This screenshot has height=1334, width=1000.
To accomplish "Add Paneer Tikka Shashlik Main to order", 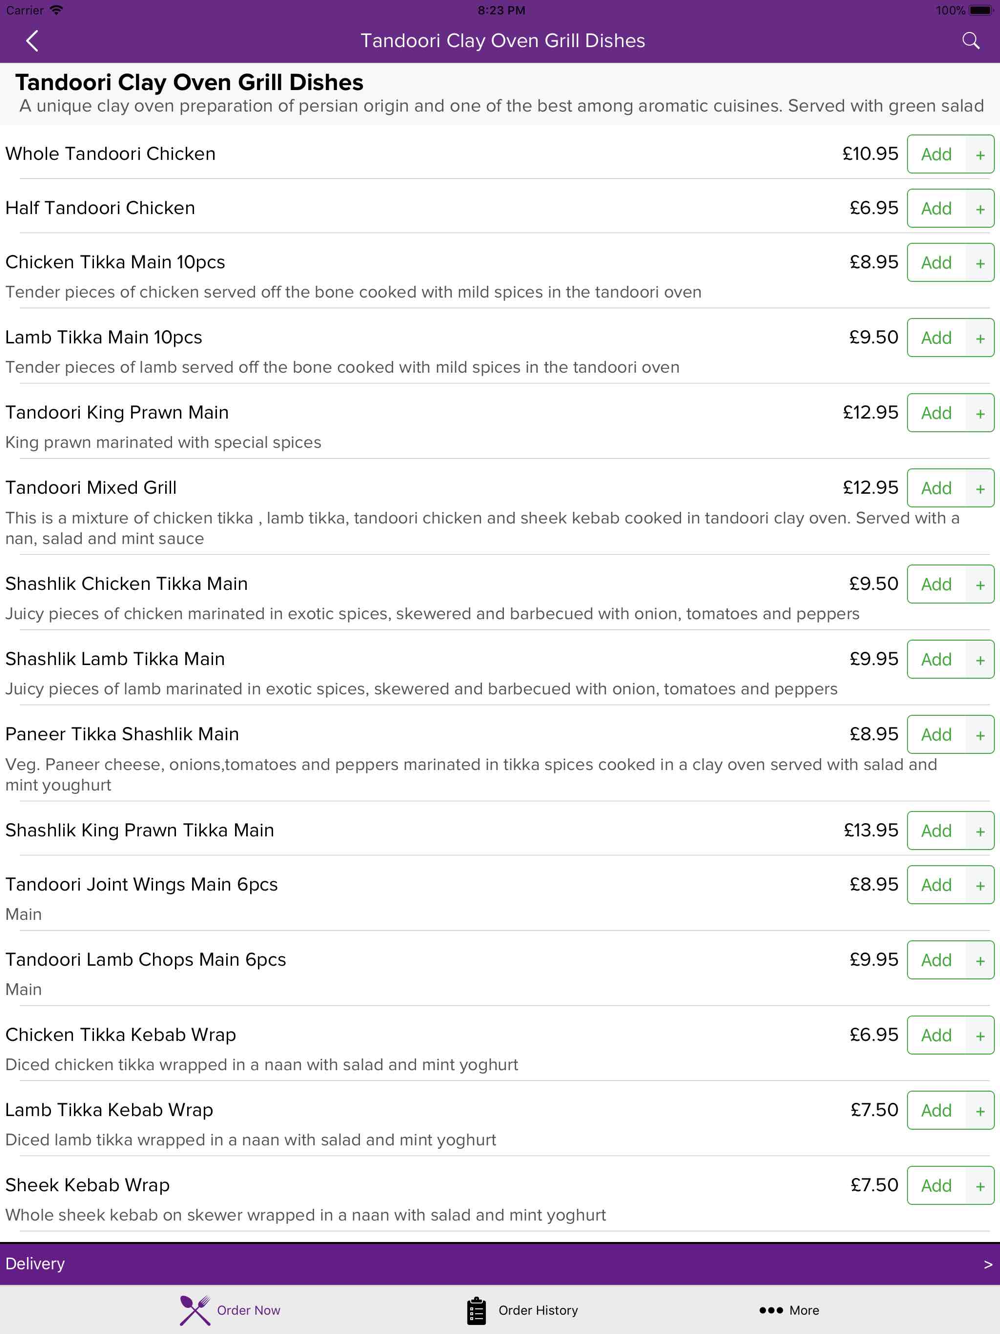I will (x=936, y=735).
